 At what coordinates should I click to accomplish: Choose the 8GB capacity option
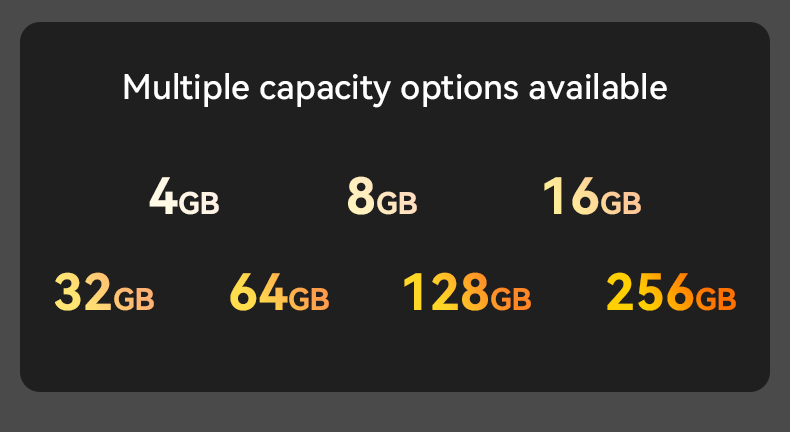click(x=381, y=197)
